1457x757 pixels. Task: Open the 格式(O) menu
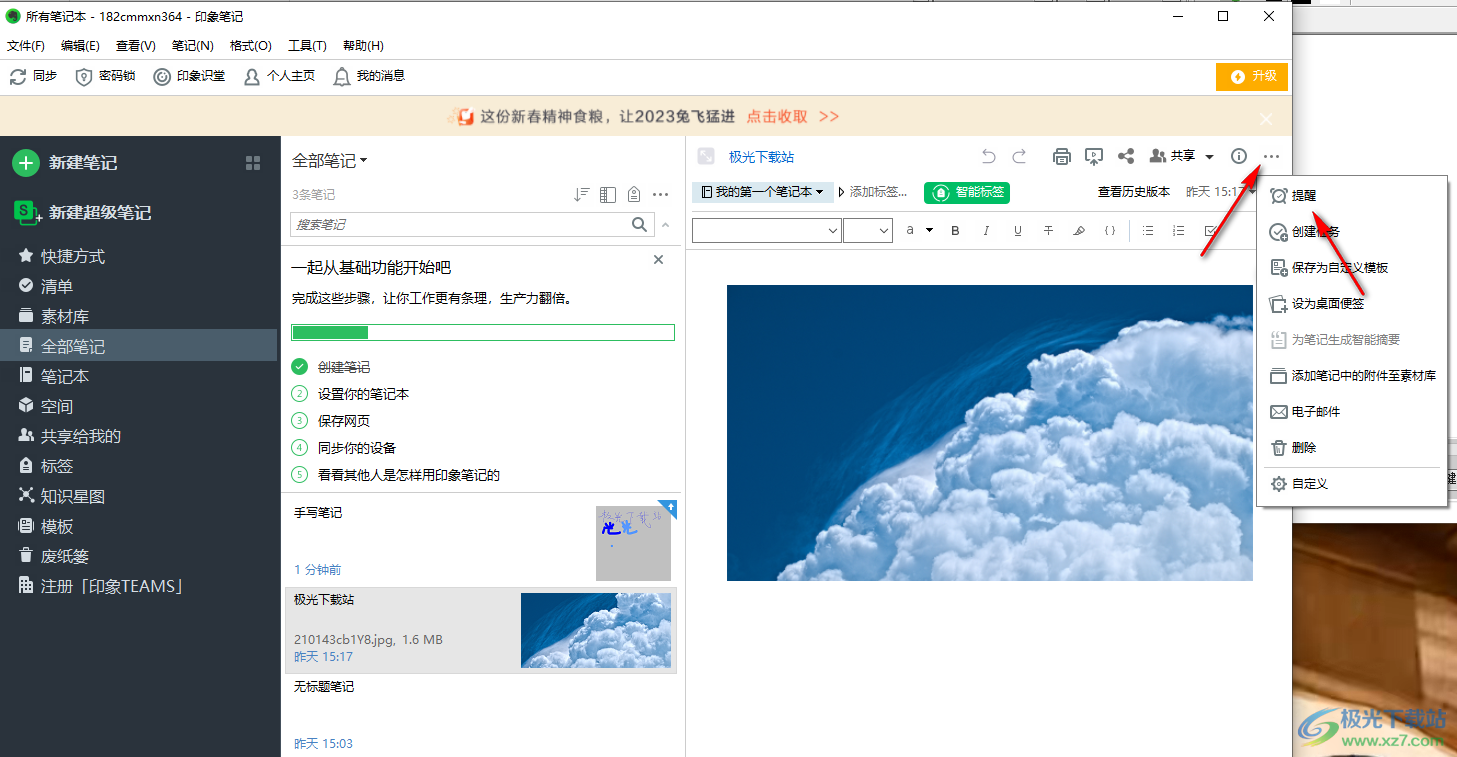click(251, 46)
